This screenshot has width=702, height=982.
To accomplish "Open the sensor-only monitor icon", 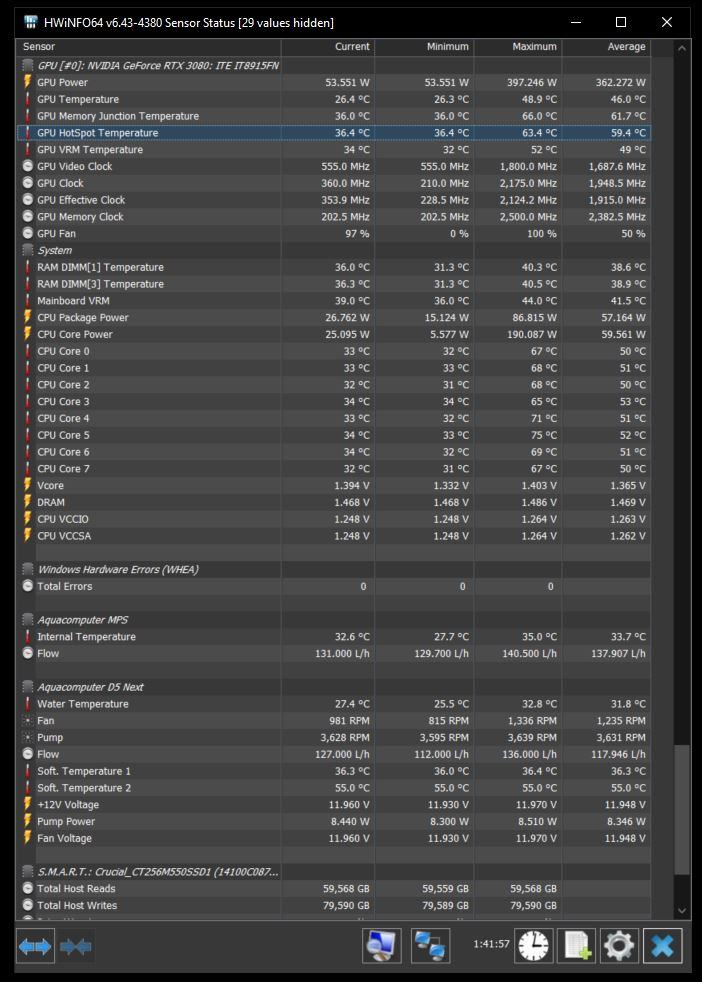I will tap(382, 946).
